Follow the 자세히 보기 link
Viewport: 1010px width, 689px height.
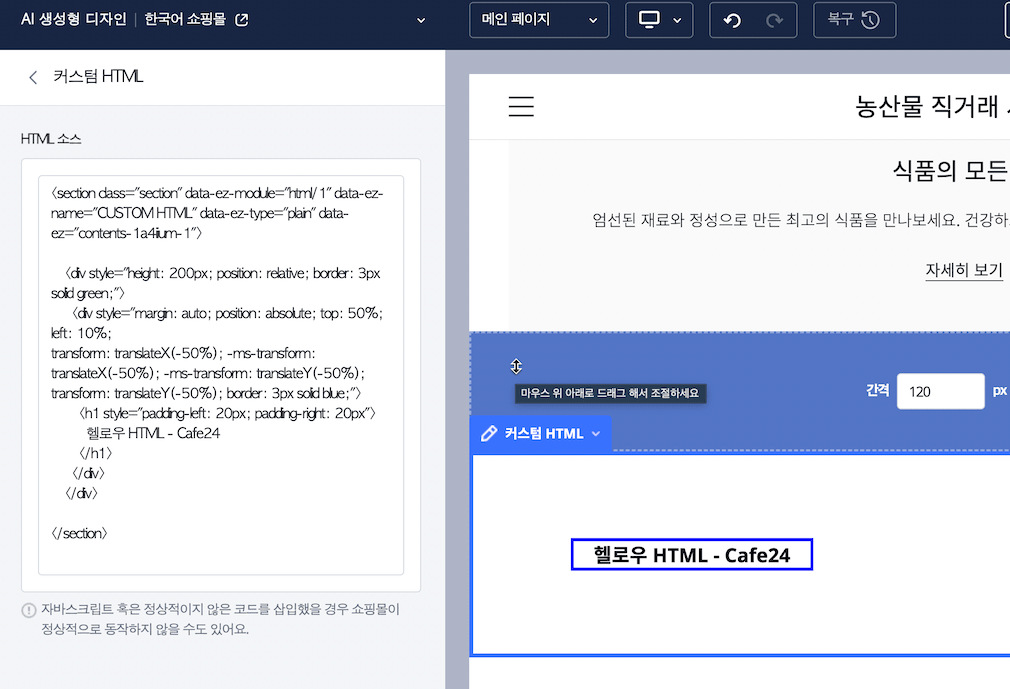[963, 270]
